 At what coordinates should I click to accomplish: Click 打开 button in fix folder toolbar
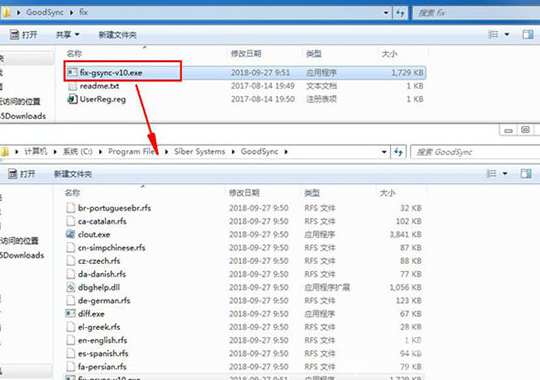(23, 35)
